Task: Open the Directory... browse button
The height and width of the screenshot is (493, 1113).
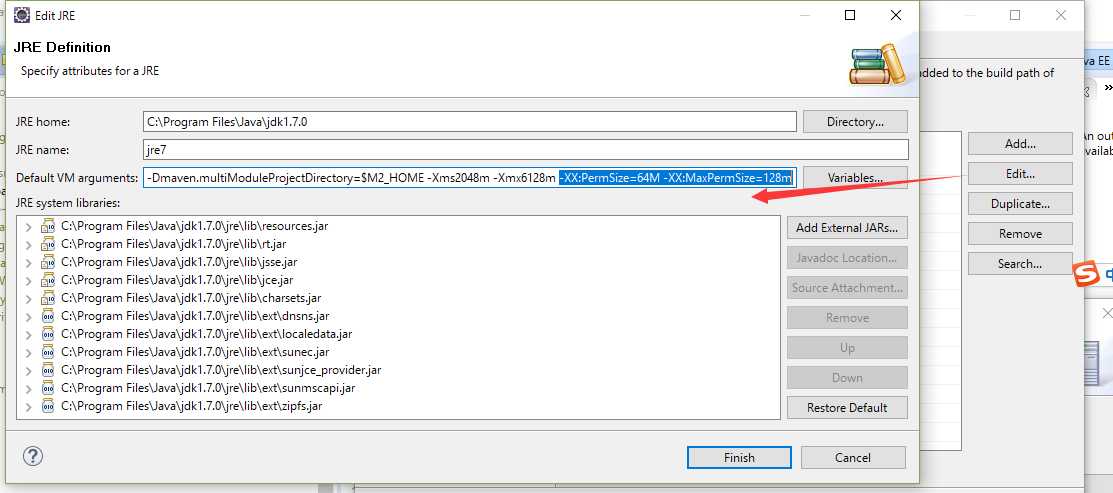Action: [x=855, y=121]
